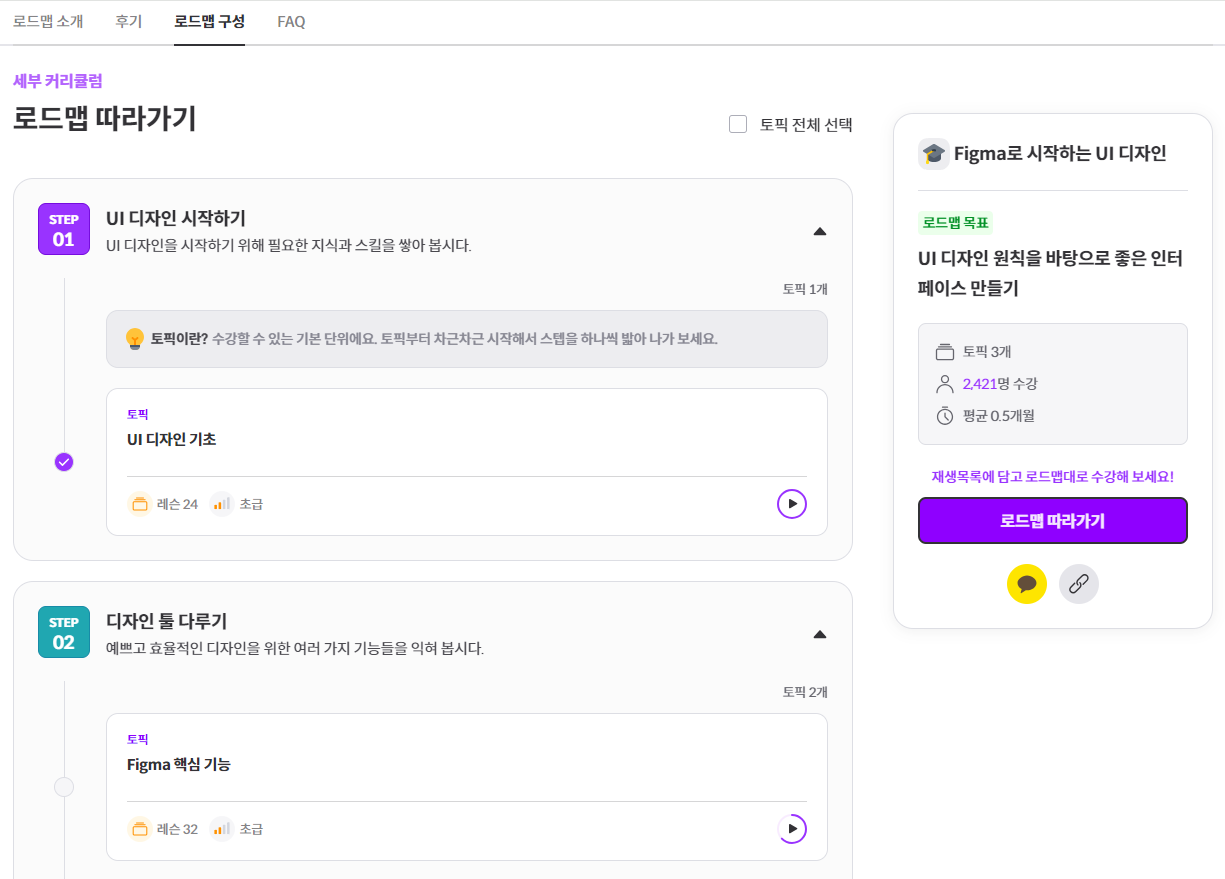Click the person icon beside 2,421명 수강
This screenshot has width=1225, height=879.
pyautogui.click(x=945, y=384)
